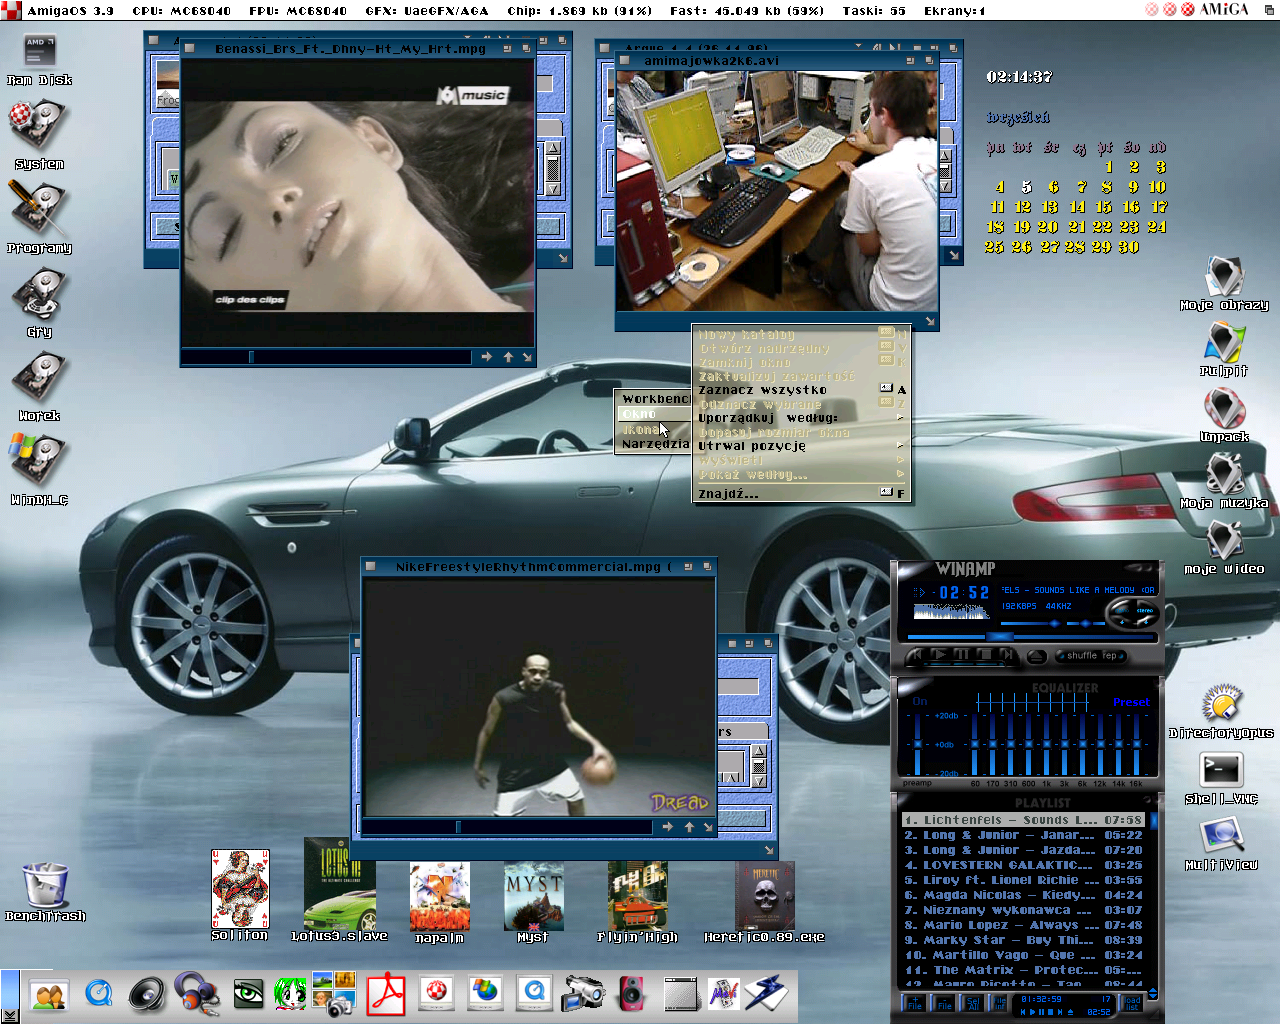Launch the Lotus3.slave game icon
Screen dimensions: 1280x1024
[339, 890]
